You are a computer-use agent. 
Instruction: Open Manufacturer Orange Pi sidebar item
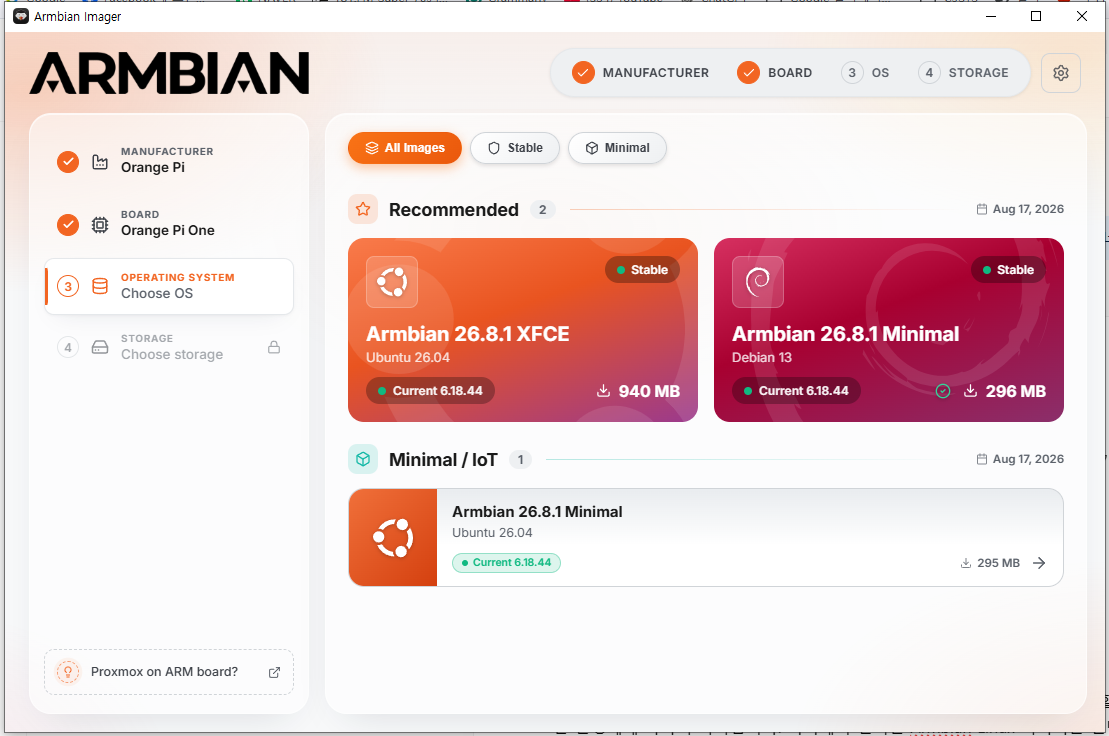169,161
